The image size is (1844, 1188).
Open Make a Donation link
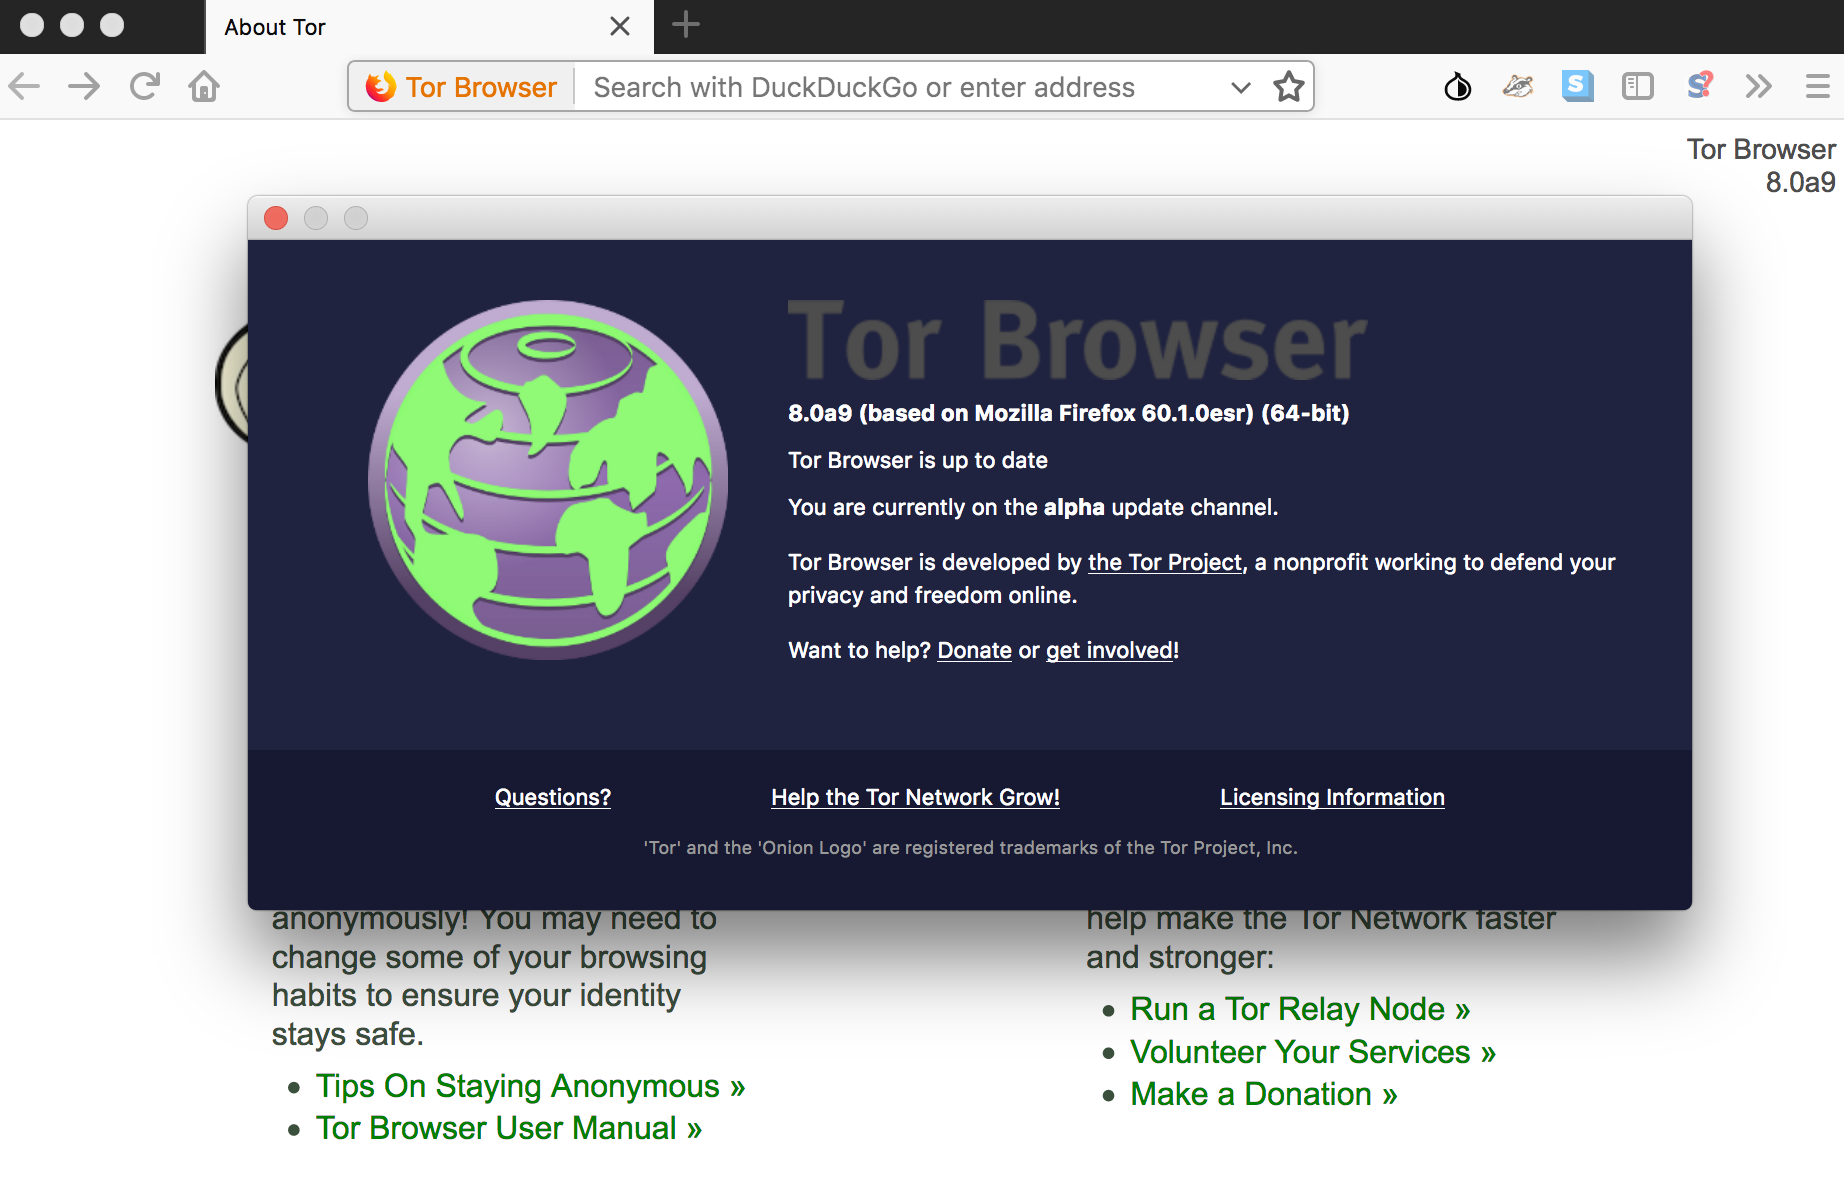tap(1264, 1094)
